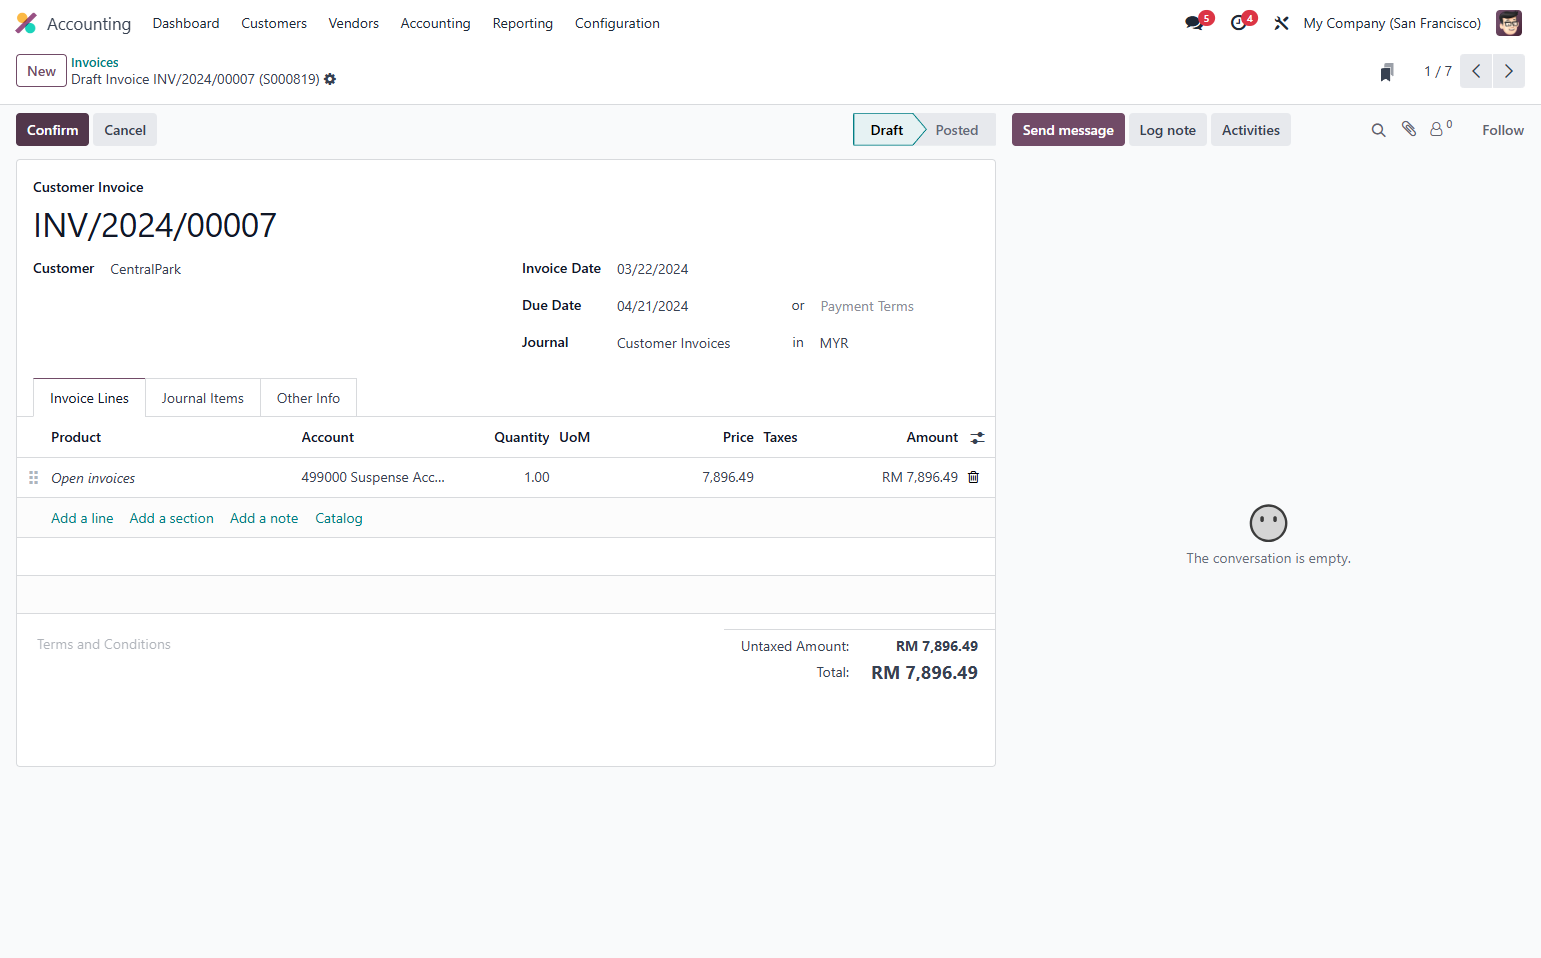Select the Posted status stage

point(957,130)
